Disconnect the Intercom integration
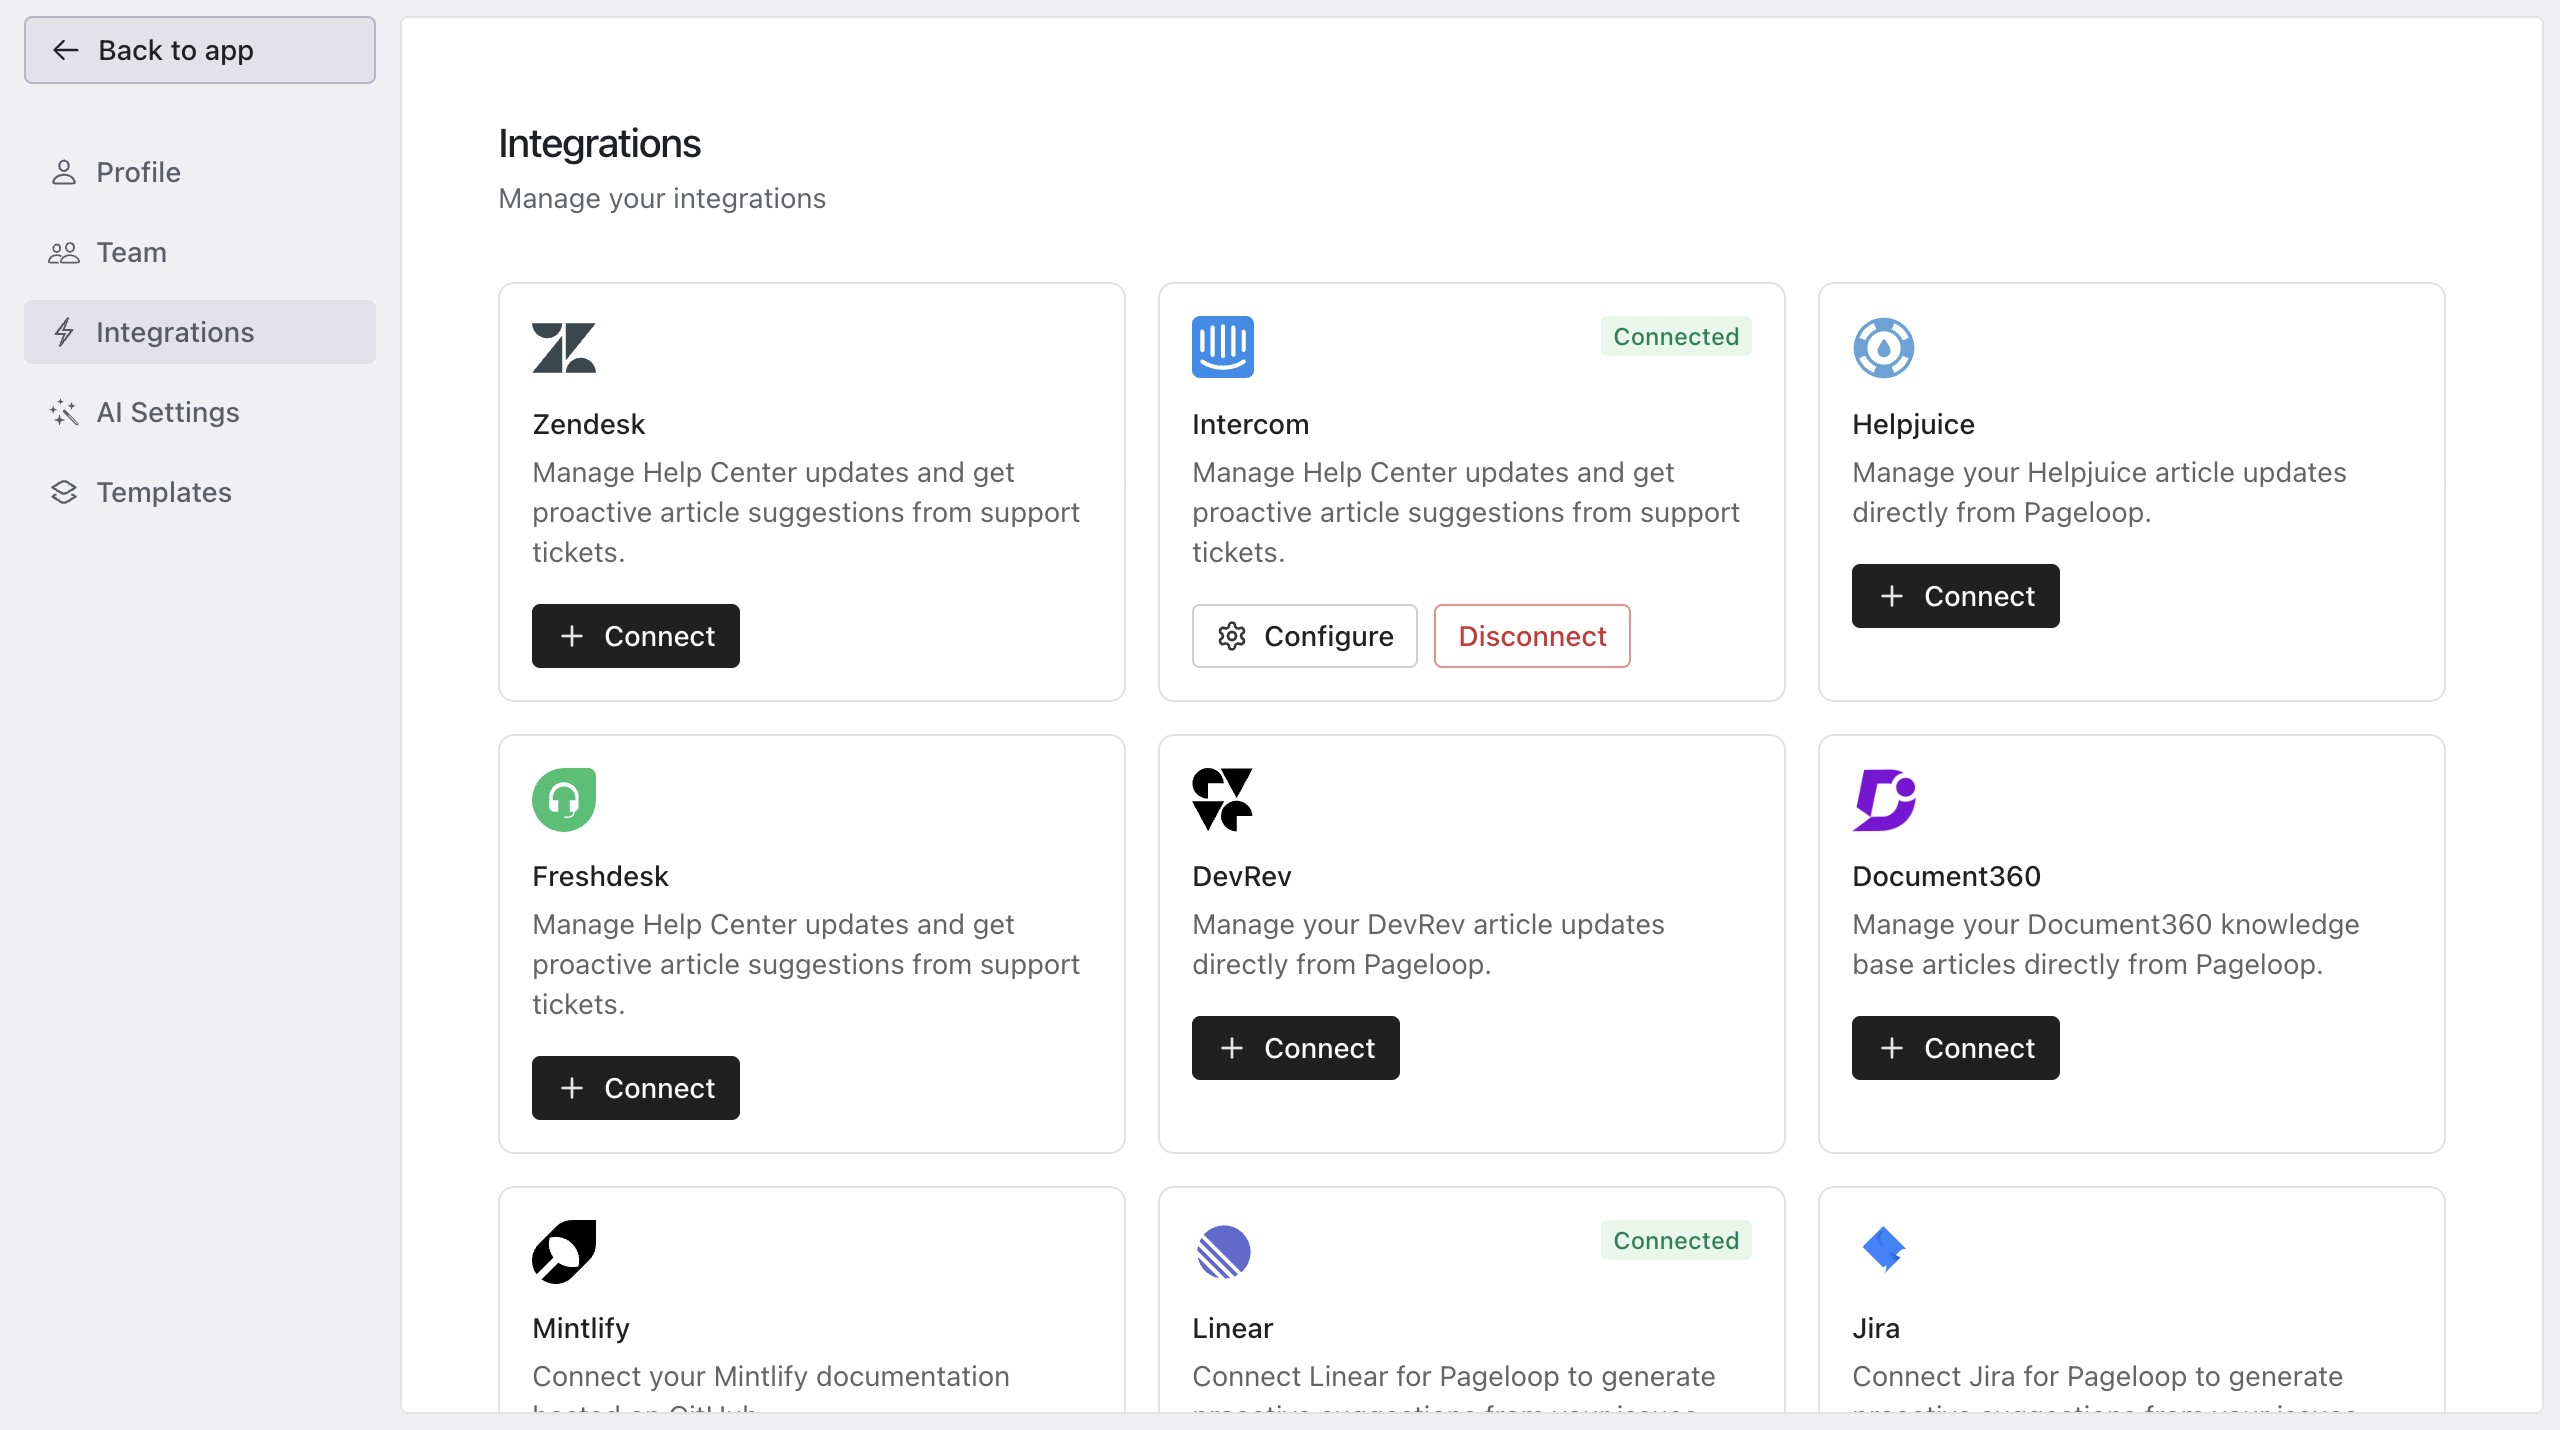Screen dimensions: 2560x1430 point(1532,636)
